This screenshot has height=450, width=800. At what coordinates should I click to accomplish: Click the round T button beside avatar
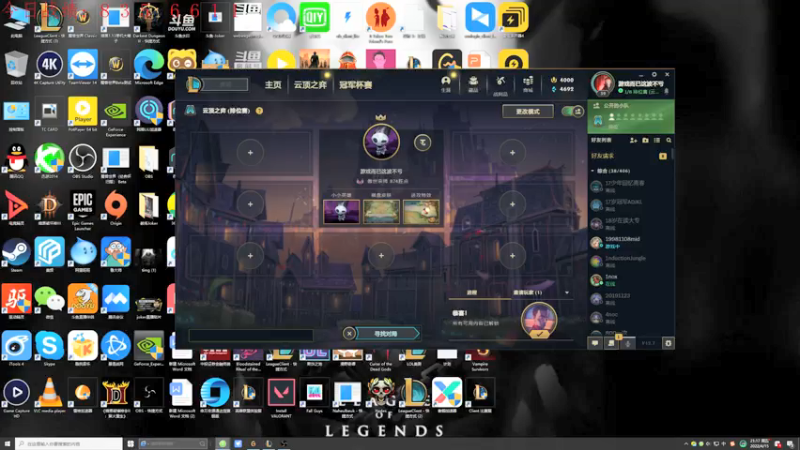tap(422, 143)
